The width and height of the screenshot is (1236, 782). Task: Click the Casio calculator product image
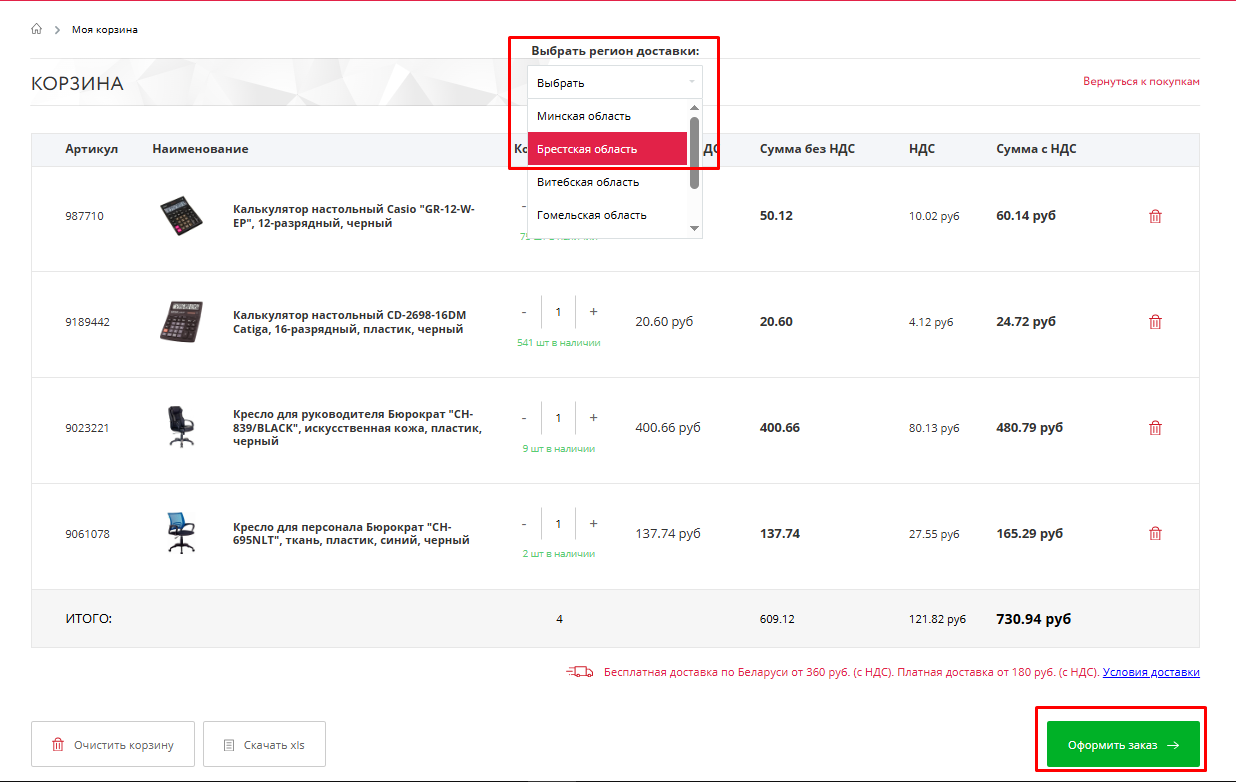pyautogui.click(x=181, y=216)
